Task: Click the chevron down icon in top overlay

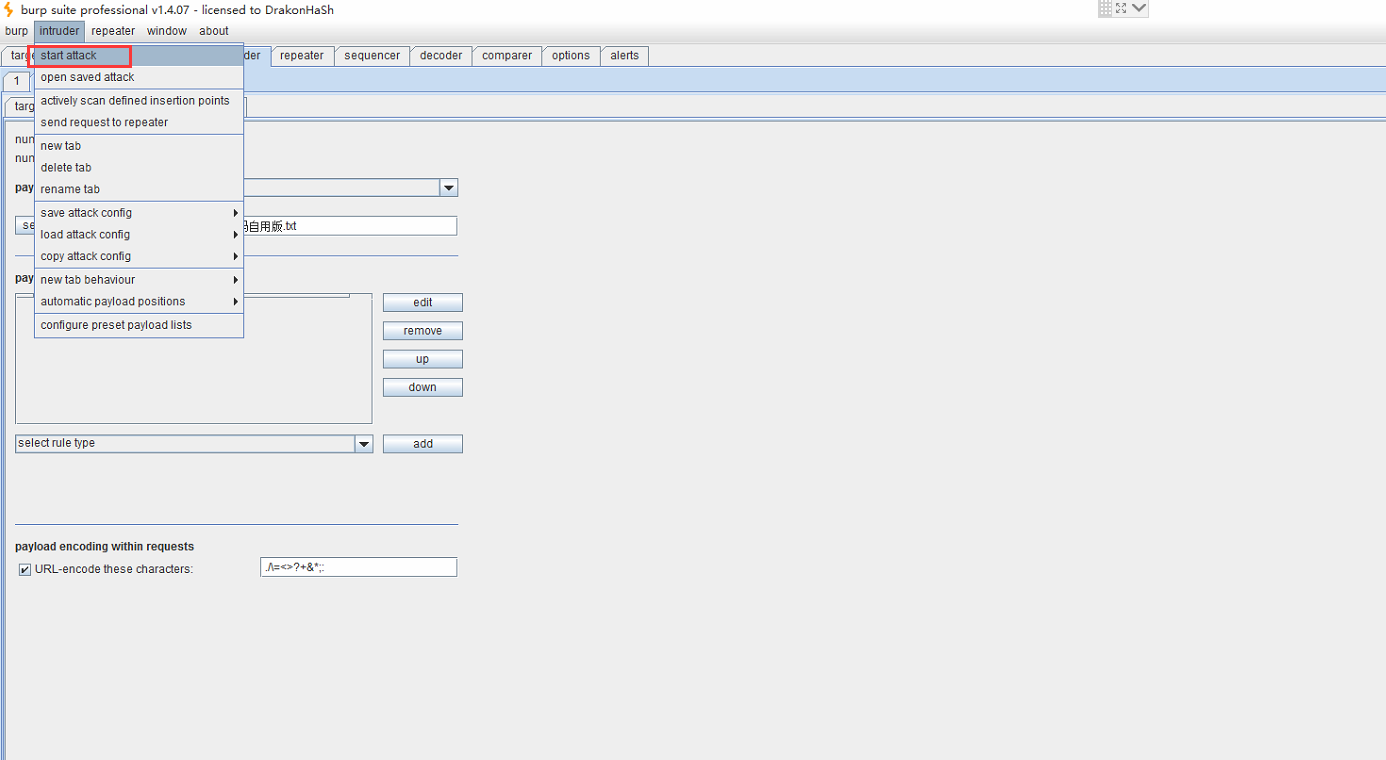Action: (1139, 8)
